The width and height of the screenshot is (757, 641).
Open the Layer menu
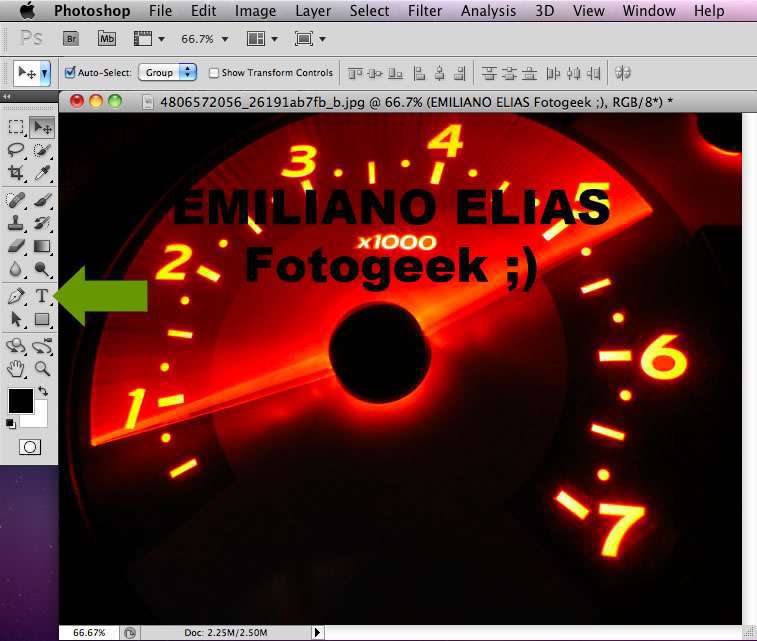(313, 11)
